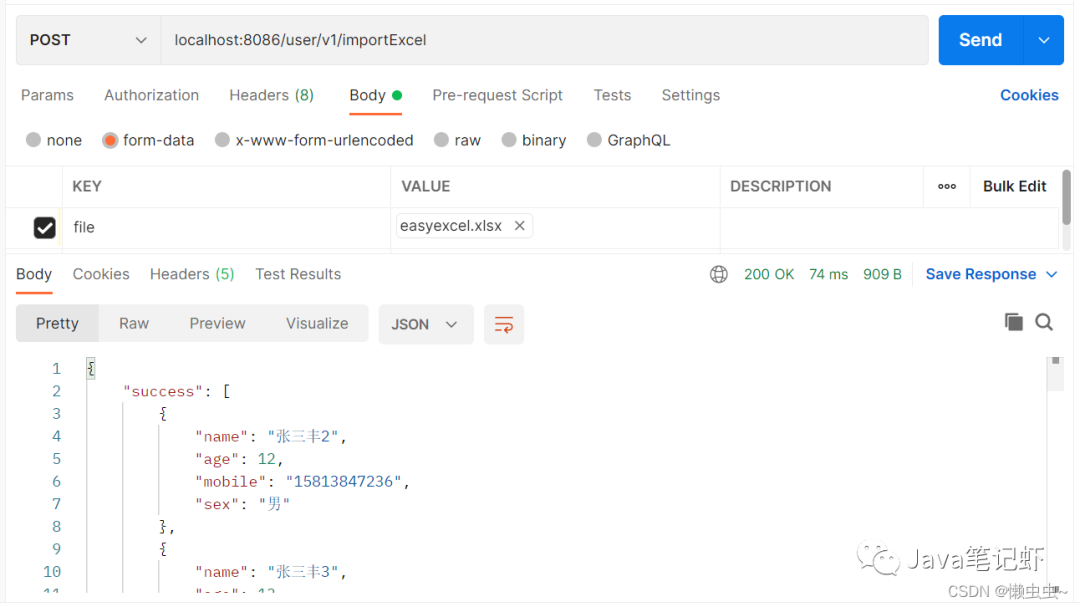The width and height of the screenshot is (1080, 607).
Task: Click the VALUE column header
Action: tap(426, 187)
